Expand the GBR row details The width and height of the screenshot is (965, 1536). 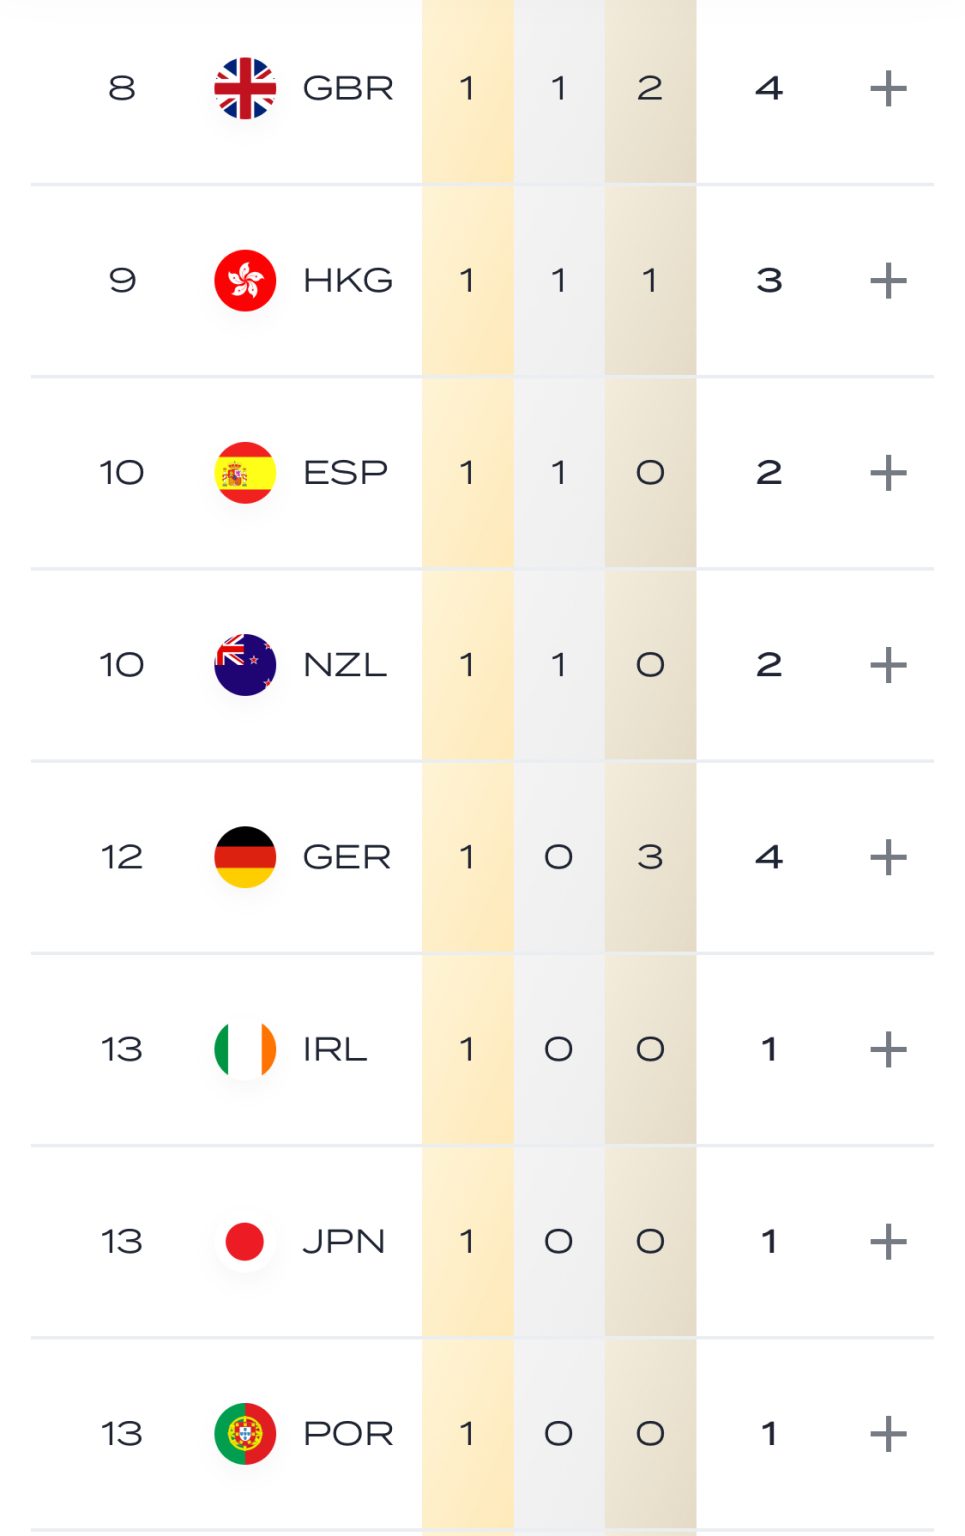(888, 88)
